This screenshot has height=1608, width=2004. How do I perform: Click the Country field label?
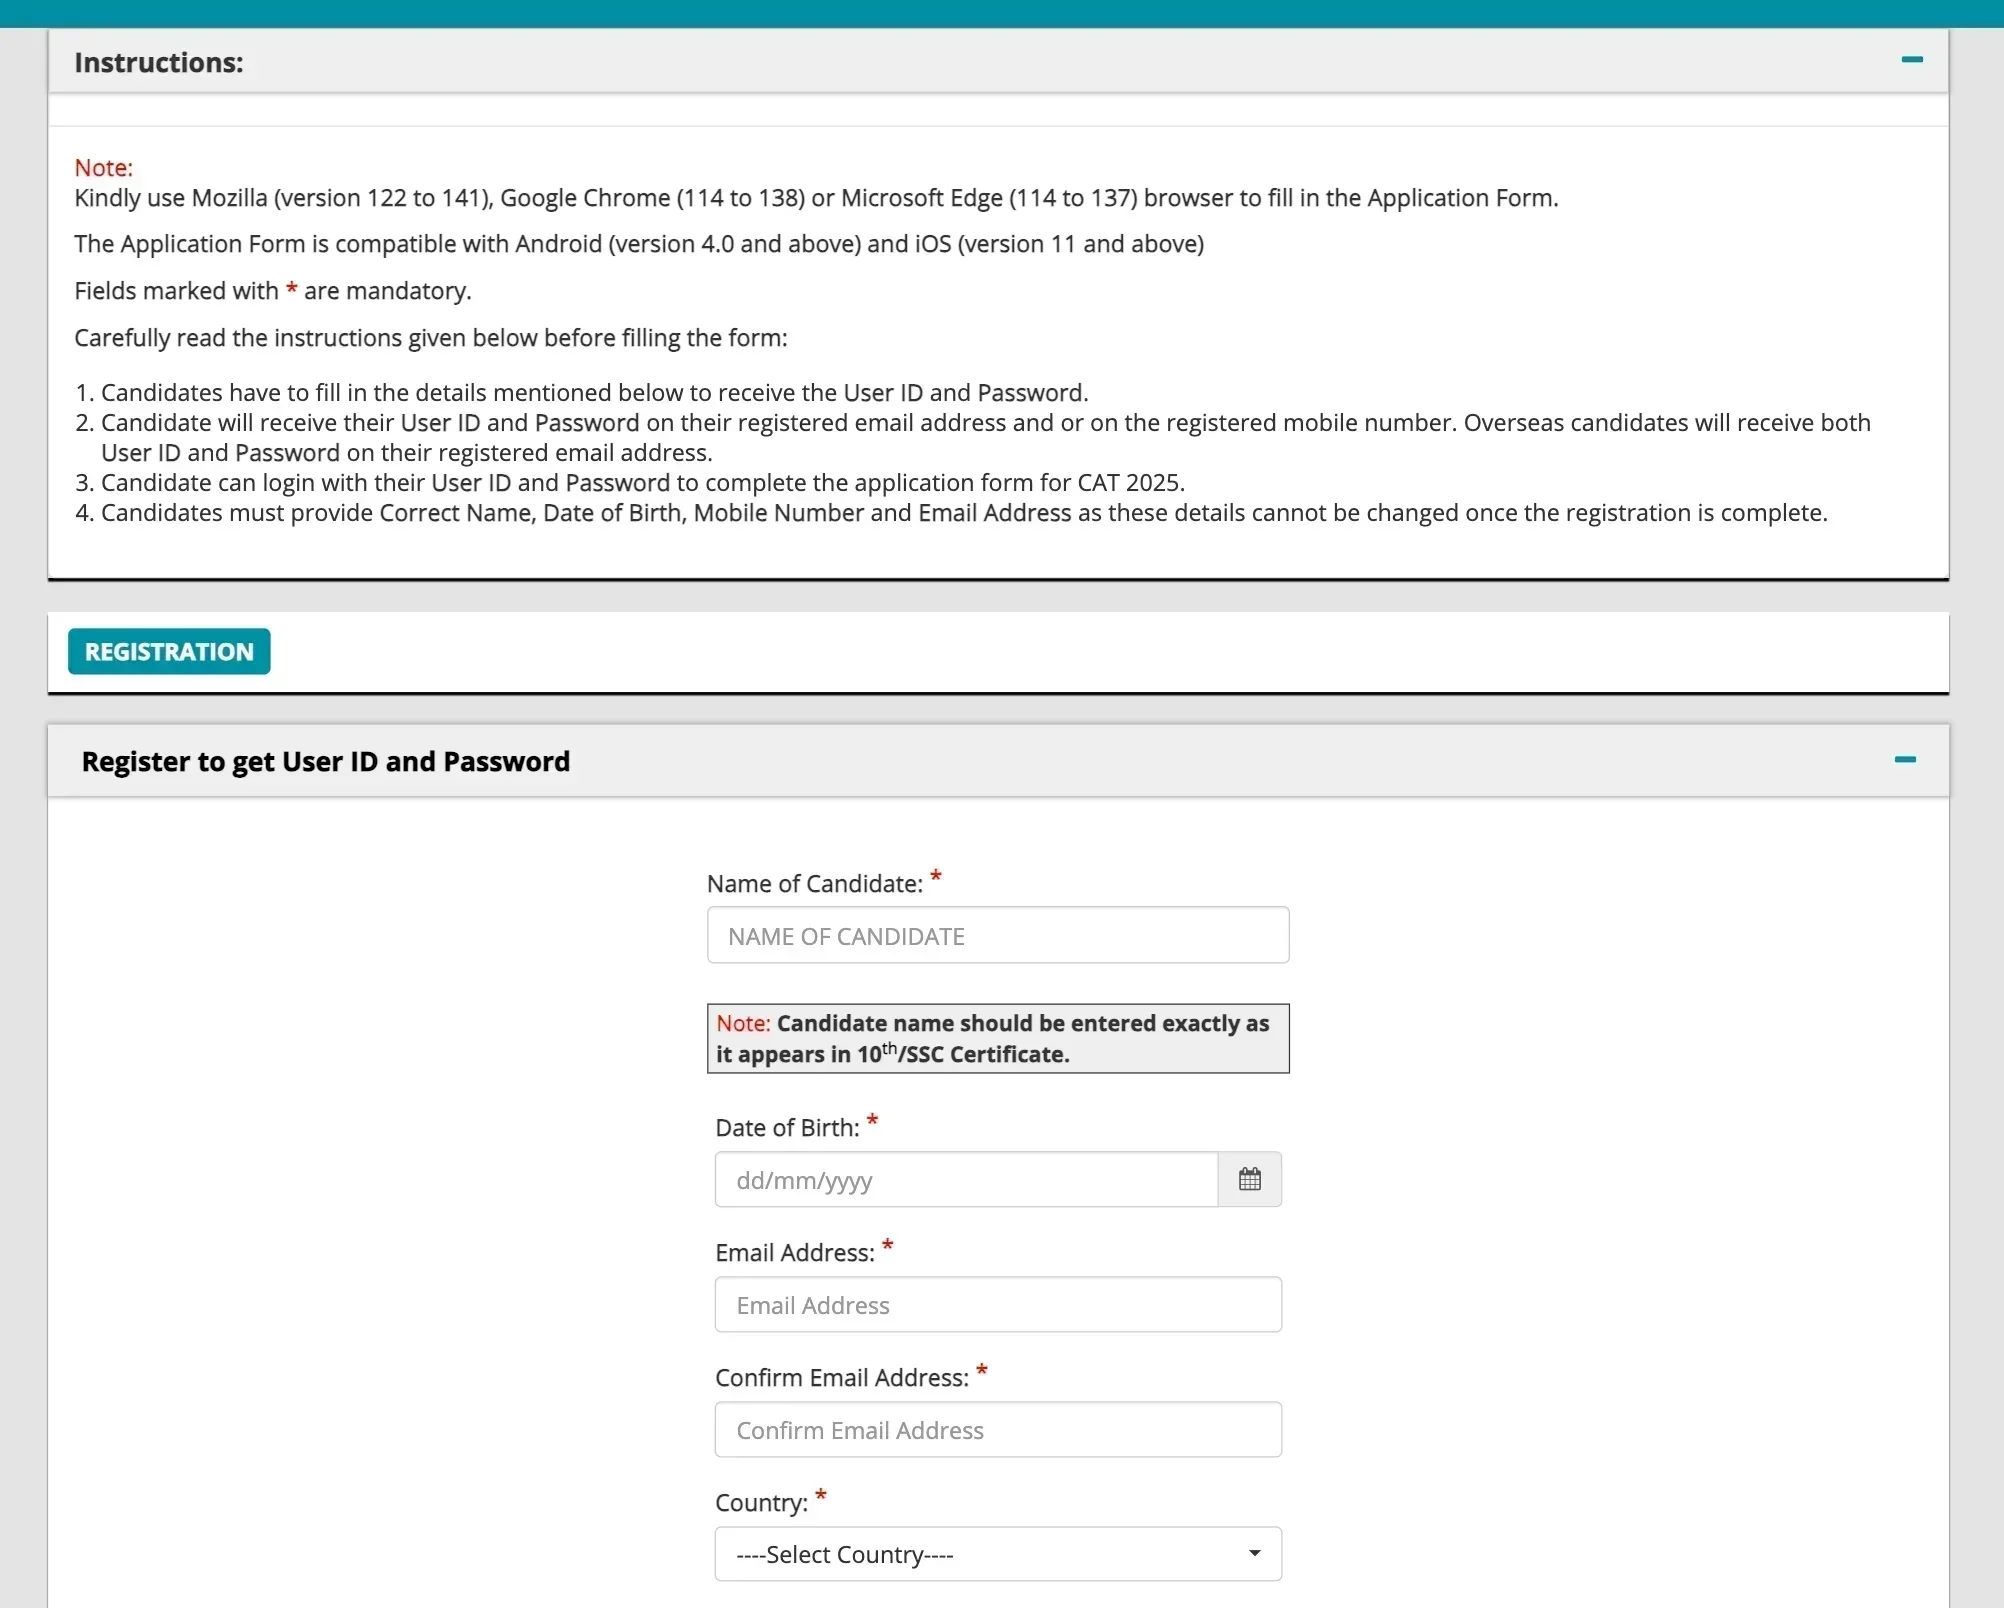pyautogui.click(x=761, y=1503)
